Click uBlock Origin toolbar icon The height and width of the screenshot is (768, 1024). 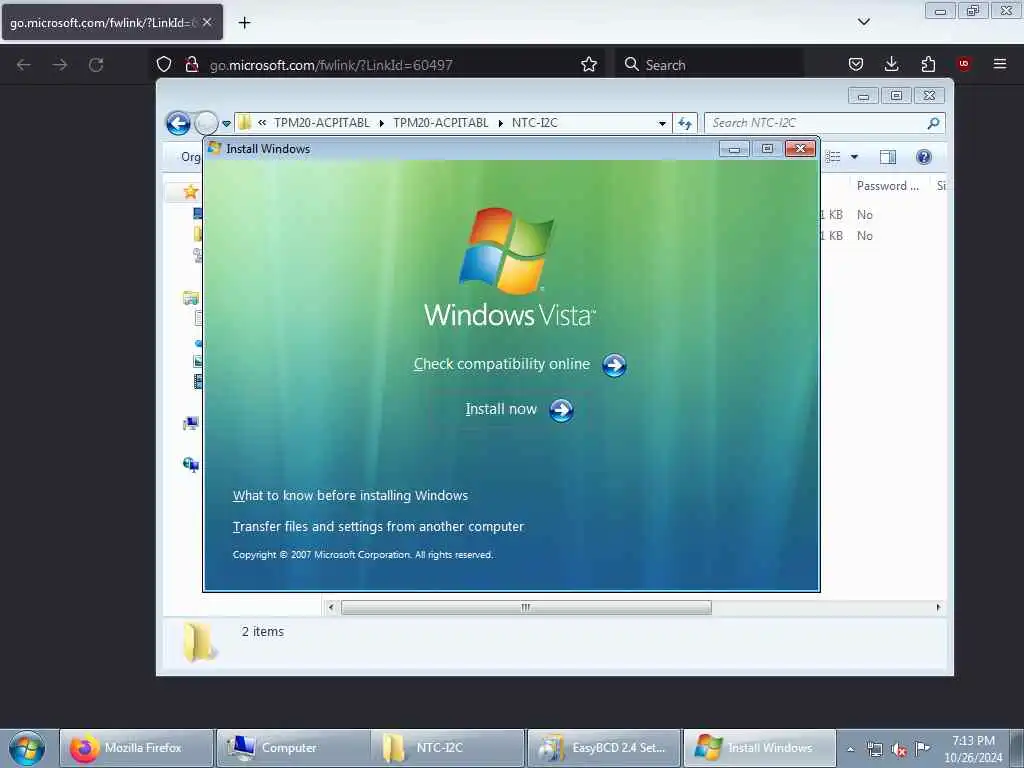(964, 64)
